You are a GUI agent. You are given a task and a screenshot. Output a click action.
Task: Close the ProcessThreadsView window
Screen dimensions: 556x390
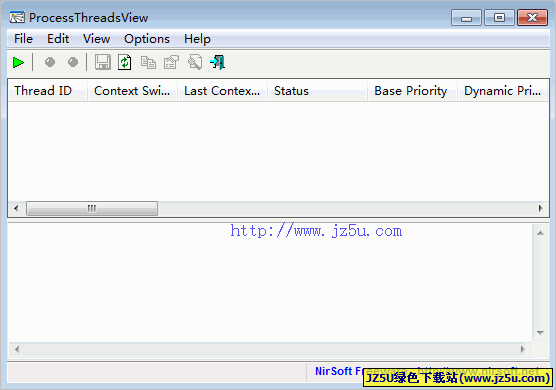coord(532,18)
